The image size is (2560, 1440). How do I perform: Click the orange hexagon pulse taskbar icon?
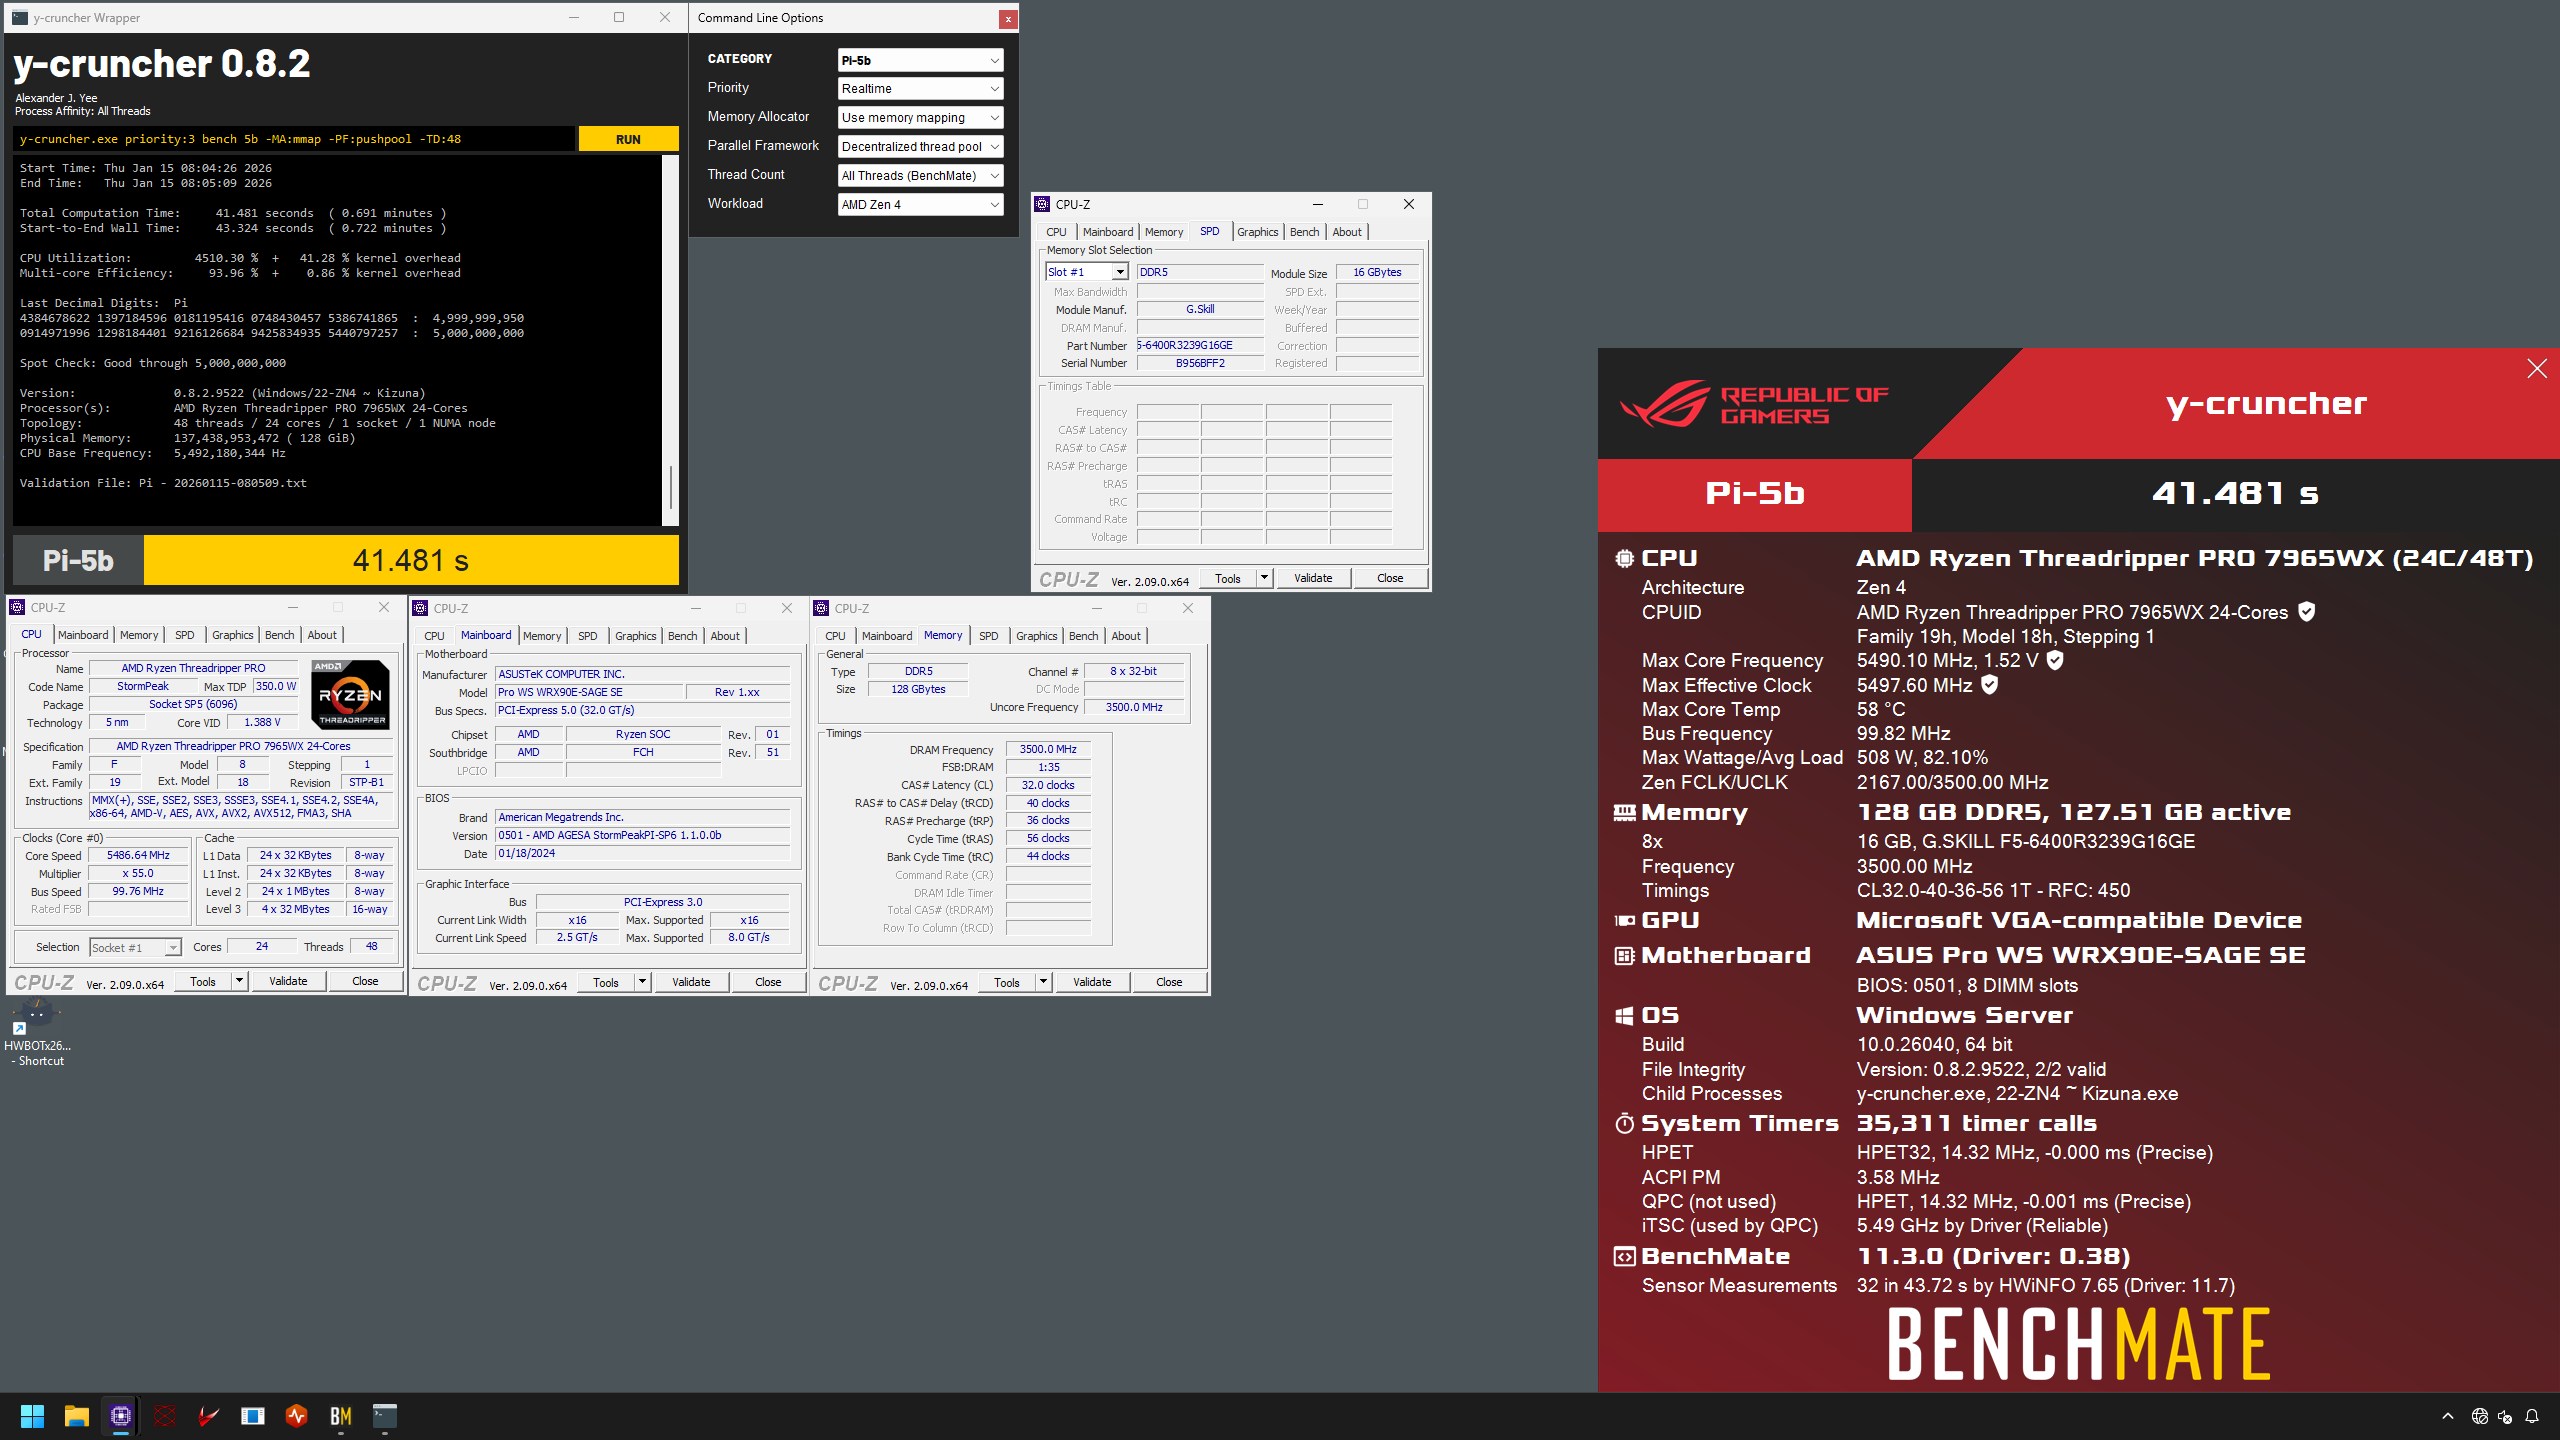point(297,1416)
